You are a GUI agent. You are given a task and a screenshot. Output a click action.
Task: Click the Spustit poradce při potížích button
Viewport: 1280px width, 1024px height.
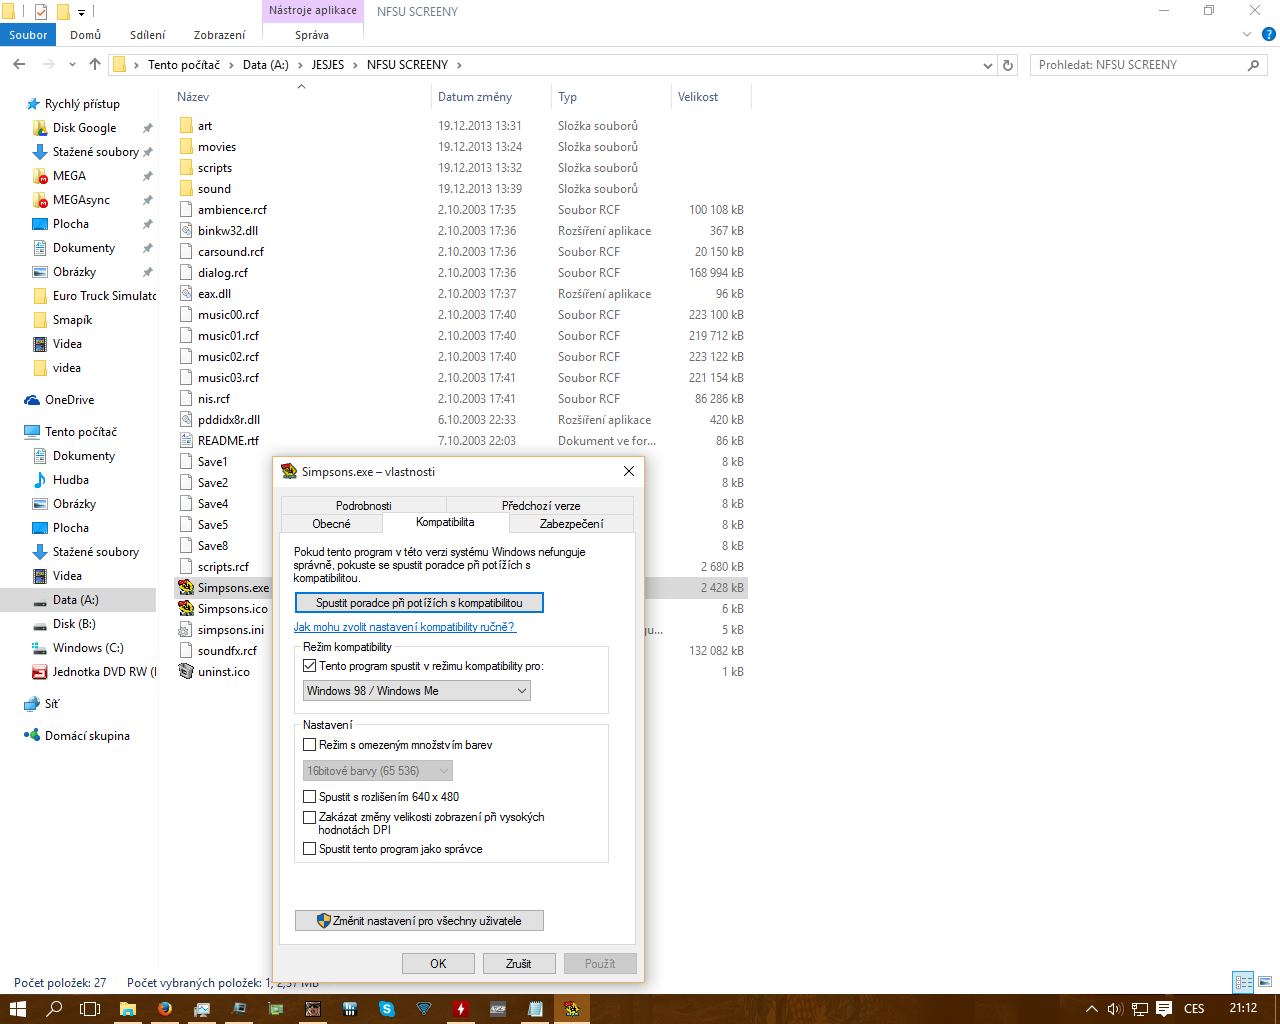[x=419, y=603]
